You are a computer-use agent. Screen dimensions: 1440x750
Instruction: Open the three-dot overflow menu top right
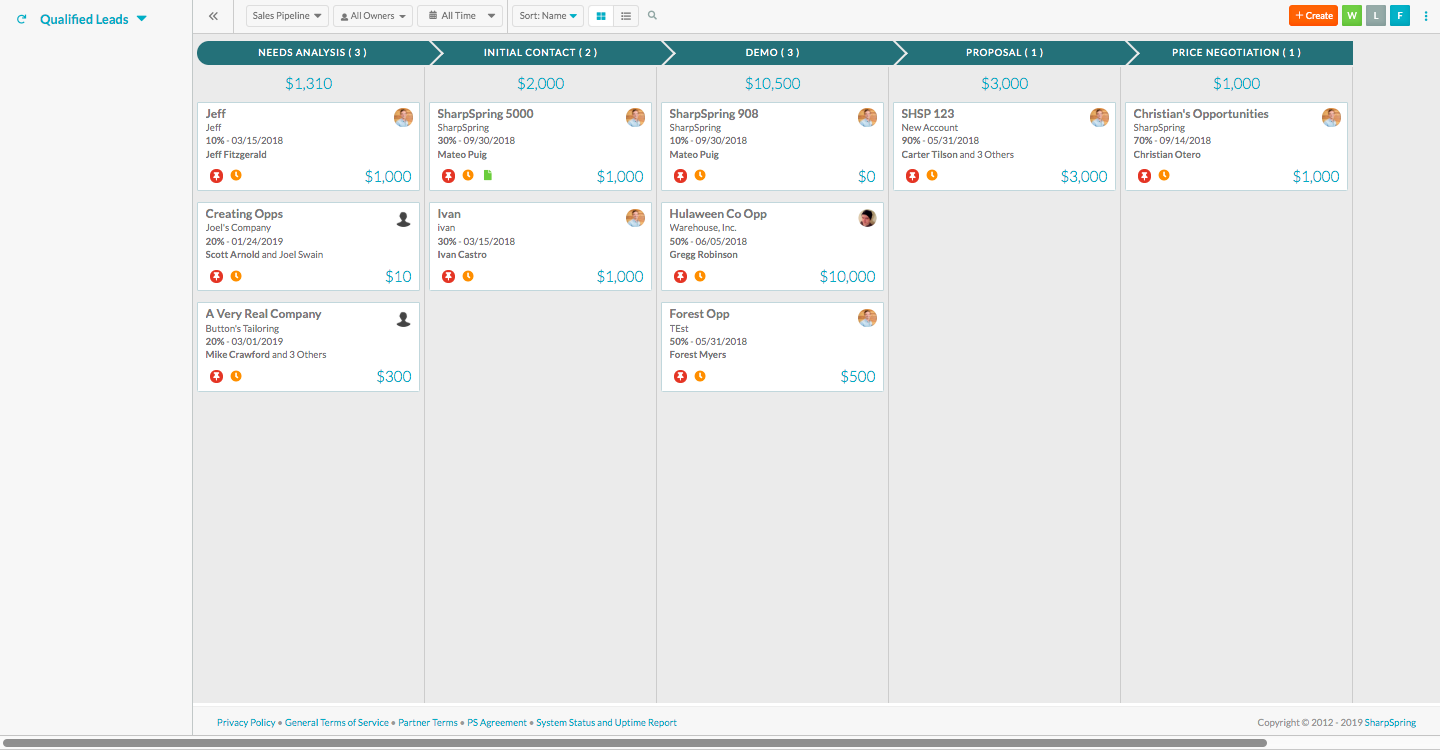click(x=1425, y=15)
